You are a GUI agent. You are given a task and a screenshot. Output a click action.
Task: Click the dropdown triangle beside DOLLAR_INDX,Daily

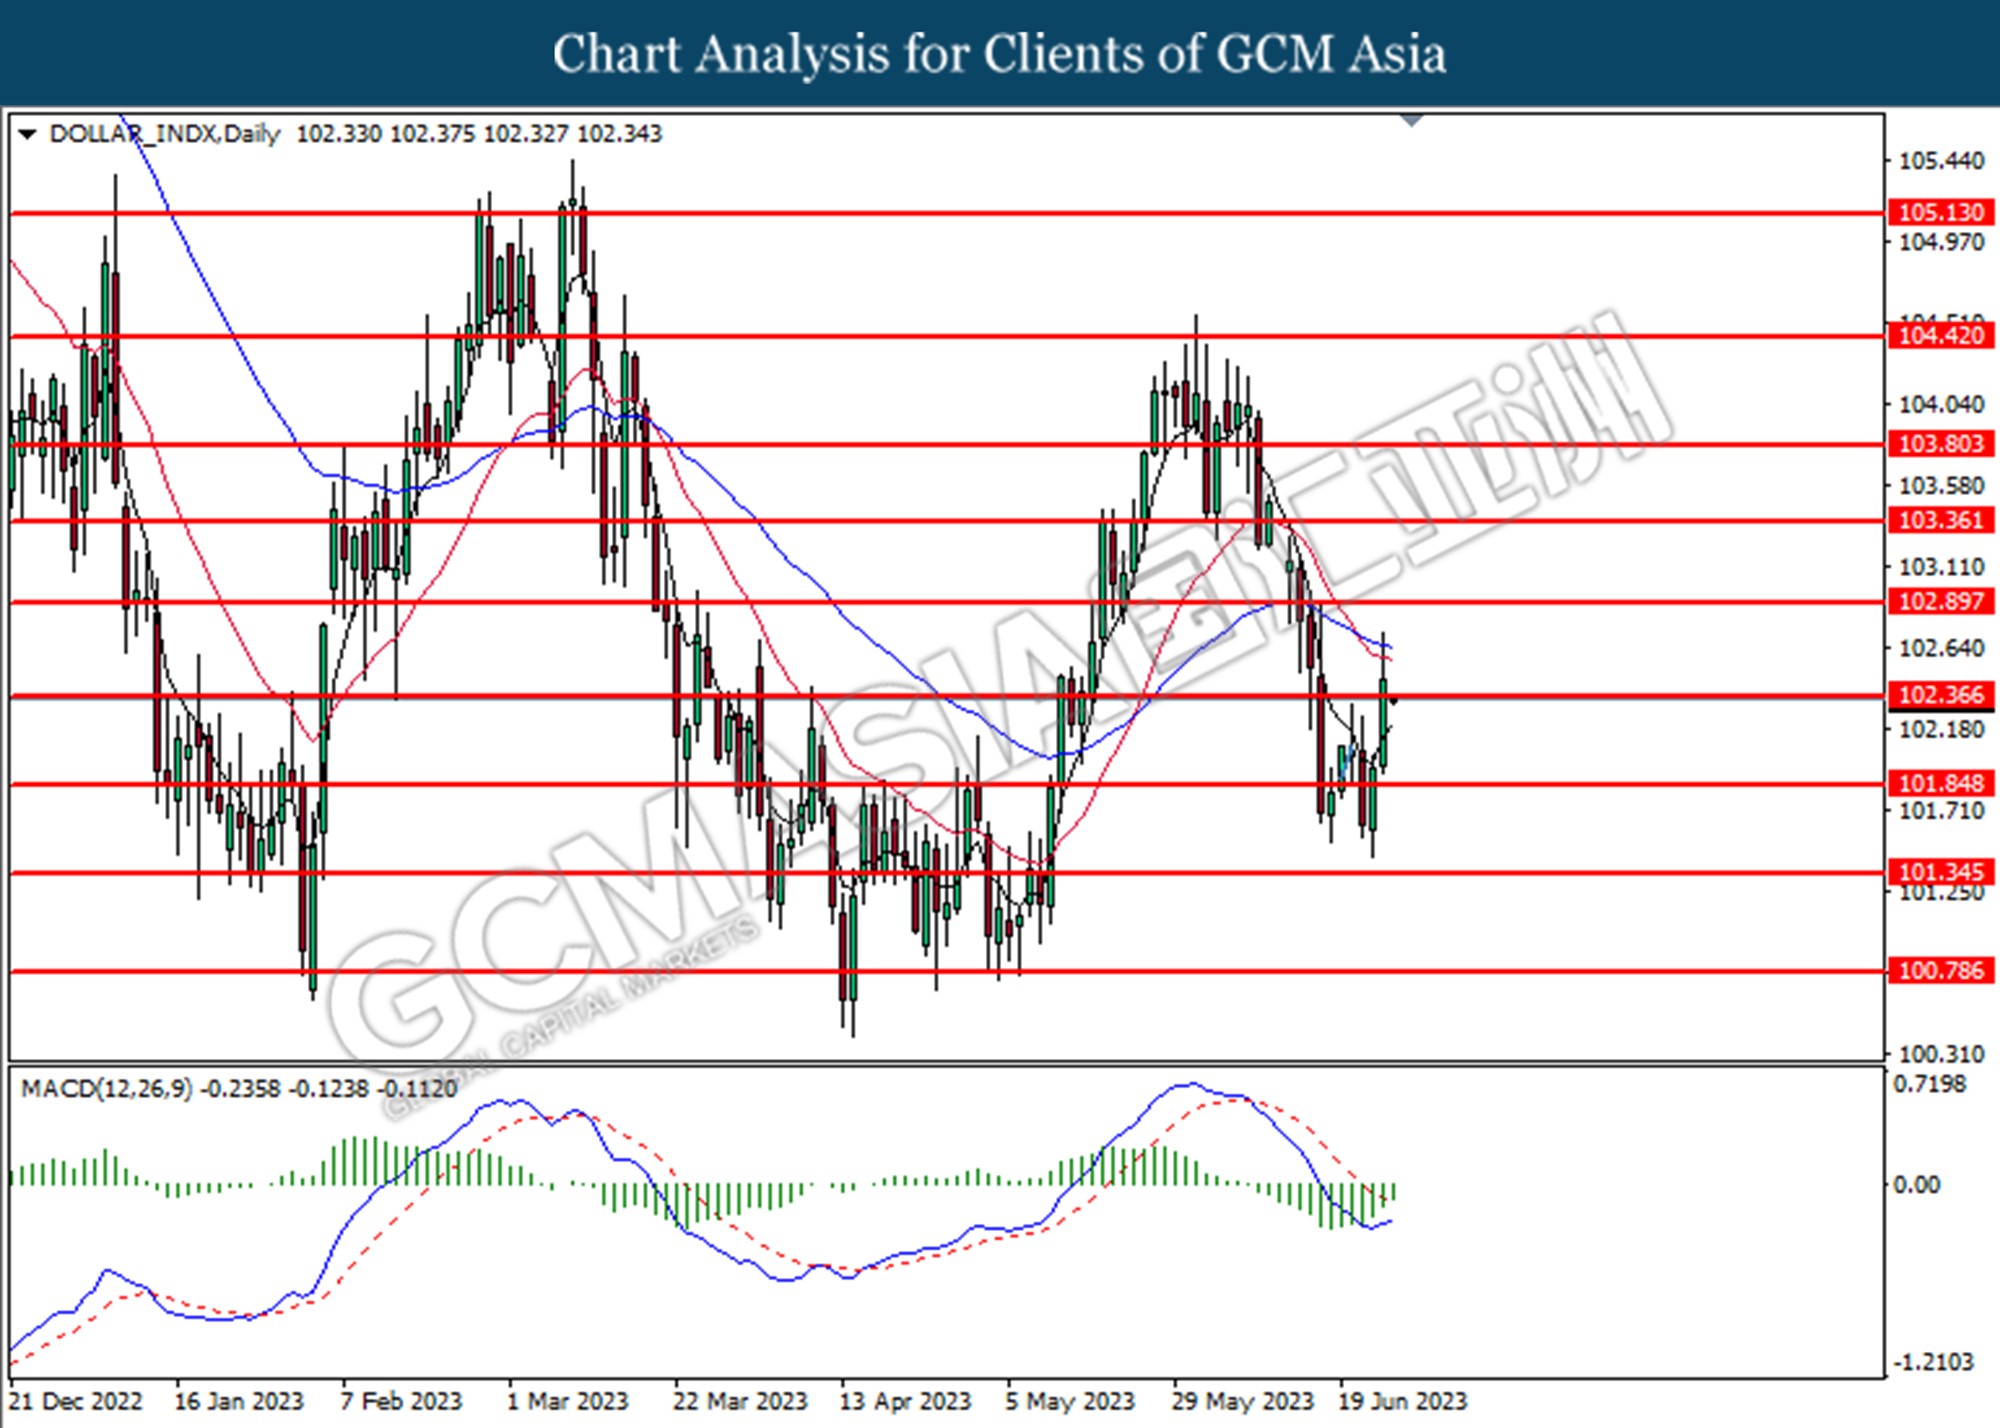point(28,134)
